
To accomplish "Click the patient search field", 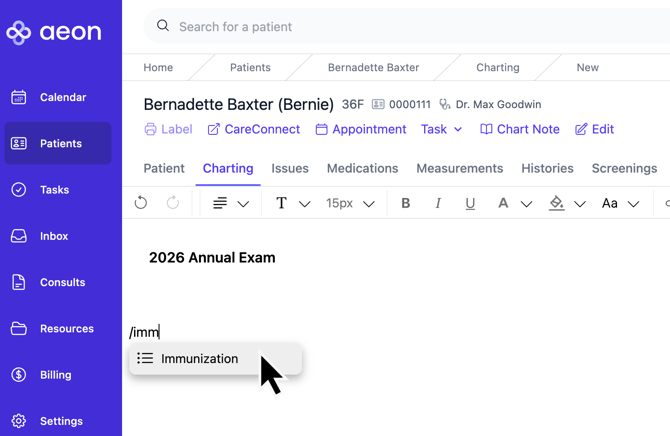I will coord(400,27).
